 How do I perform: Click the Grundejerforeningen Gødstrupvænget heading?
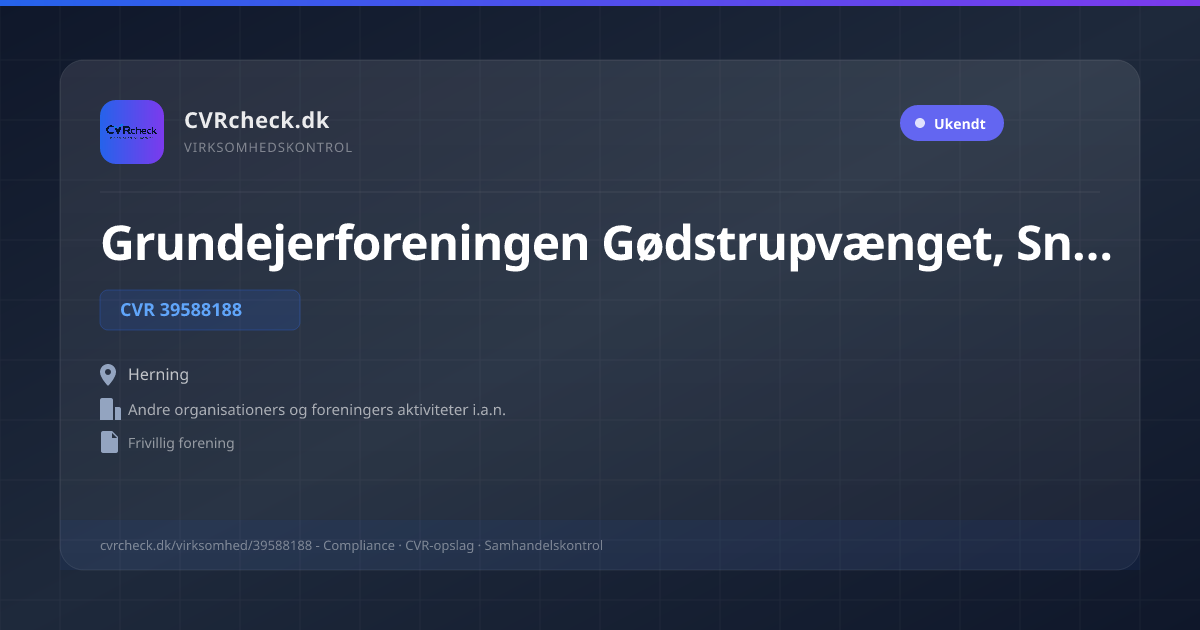pyautogui.click(x=606, y=243)
